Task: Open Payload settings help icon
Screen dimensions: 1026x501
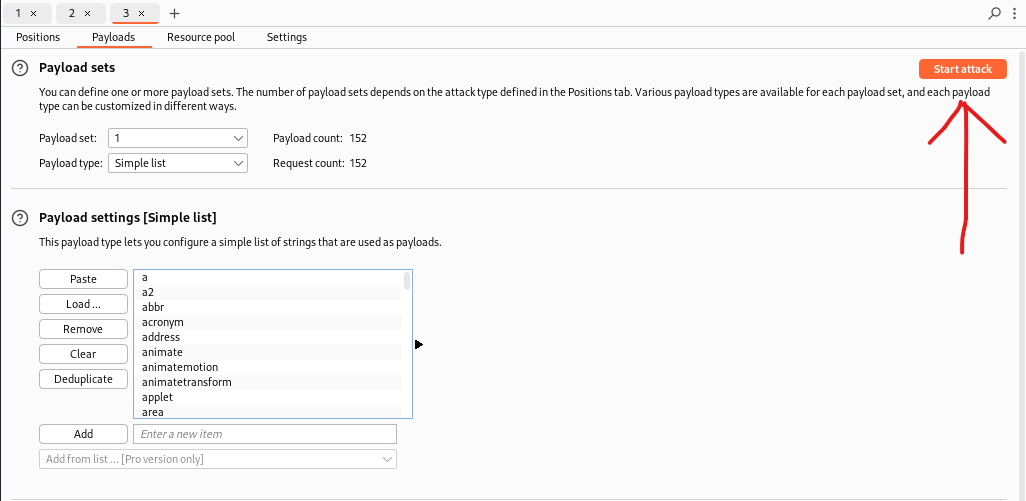Action: coord(19,217)
